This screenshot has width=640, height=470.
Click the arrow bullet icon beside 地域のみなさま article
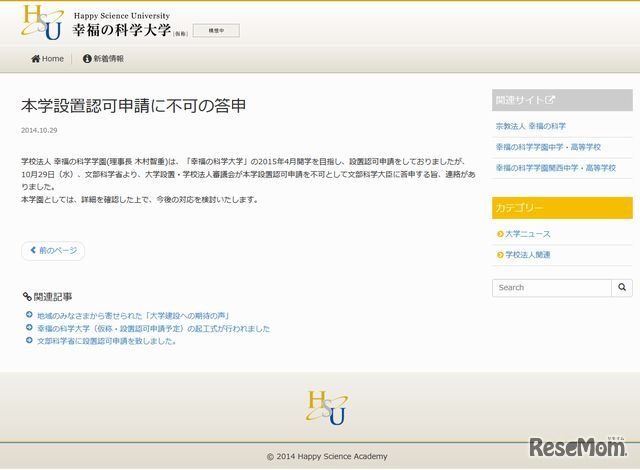click(29, 315)
